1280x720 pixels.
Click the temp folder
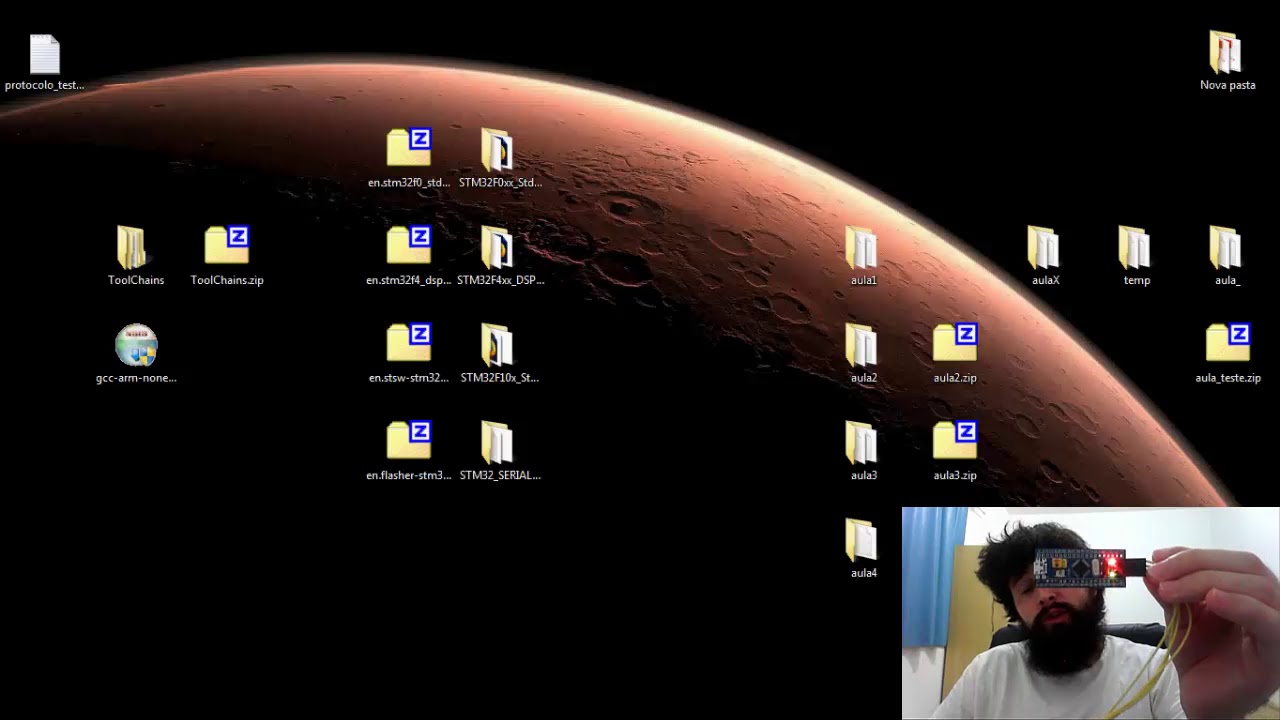click(1134, 247)
